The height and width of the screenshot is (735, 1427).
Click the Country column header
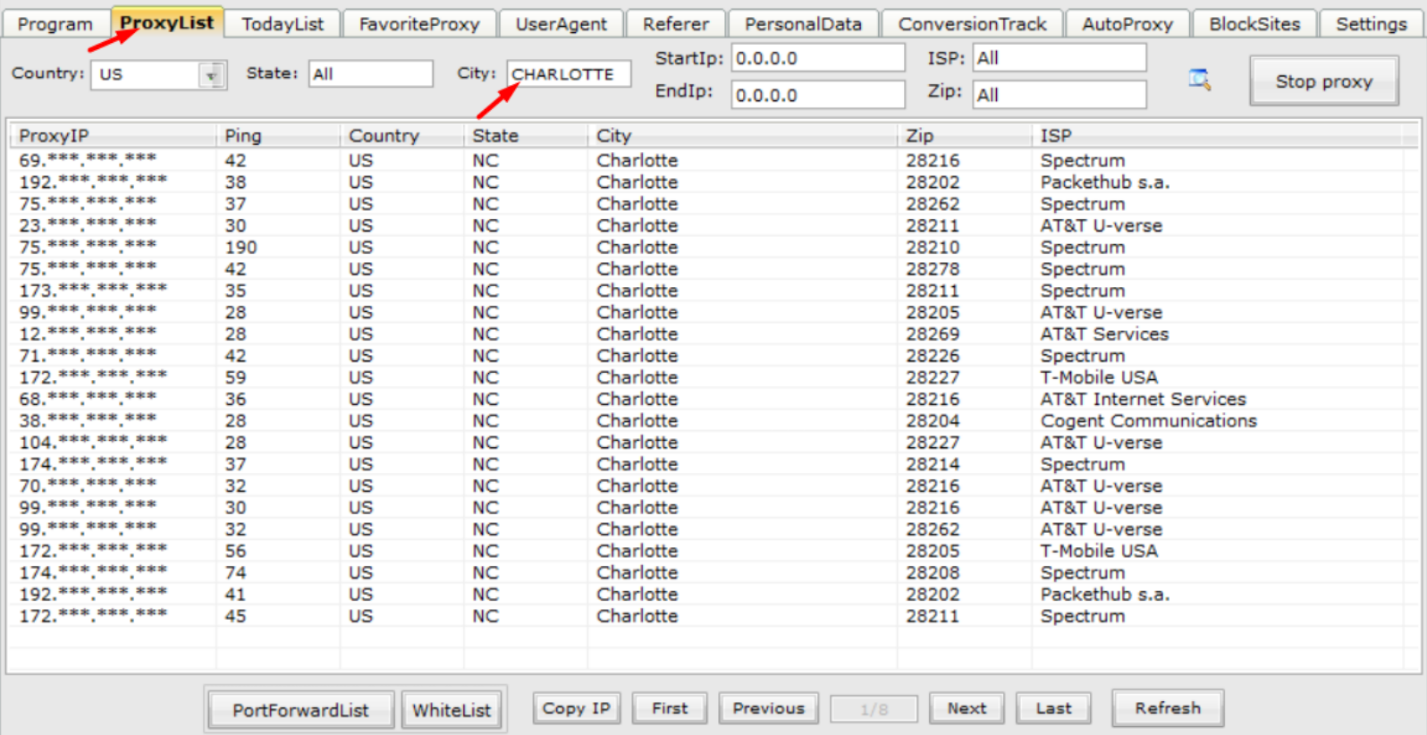pyautogui.click(x=402, y=136)
